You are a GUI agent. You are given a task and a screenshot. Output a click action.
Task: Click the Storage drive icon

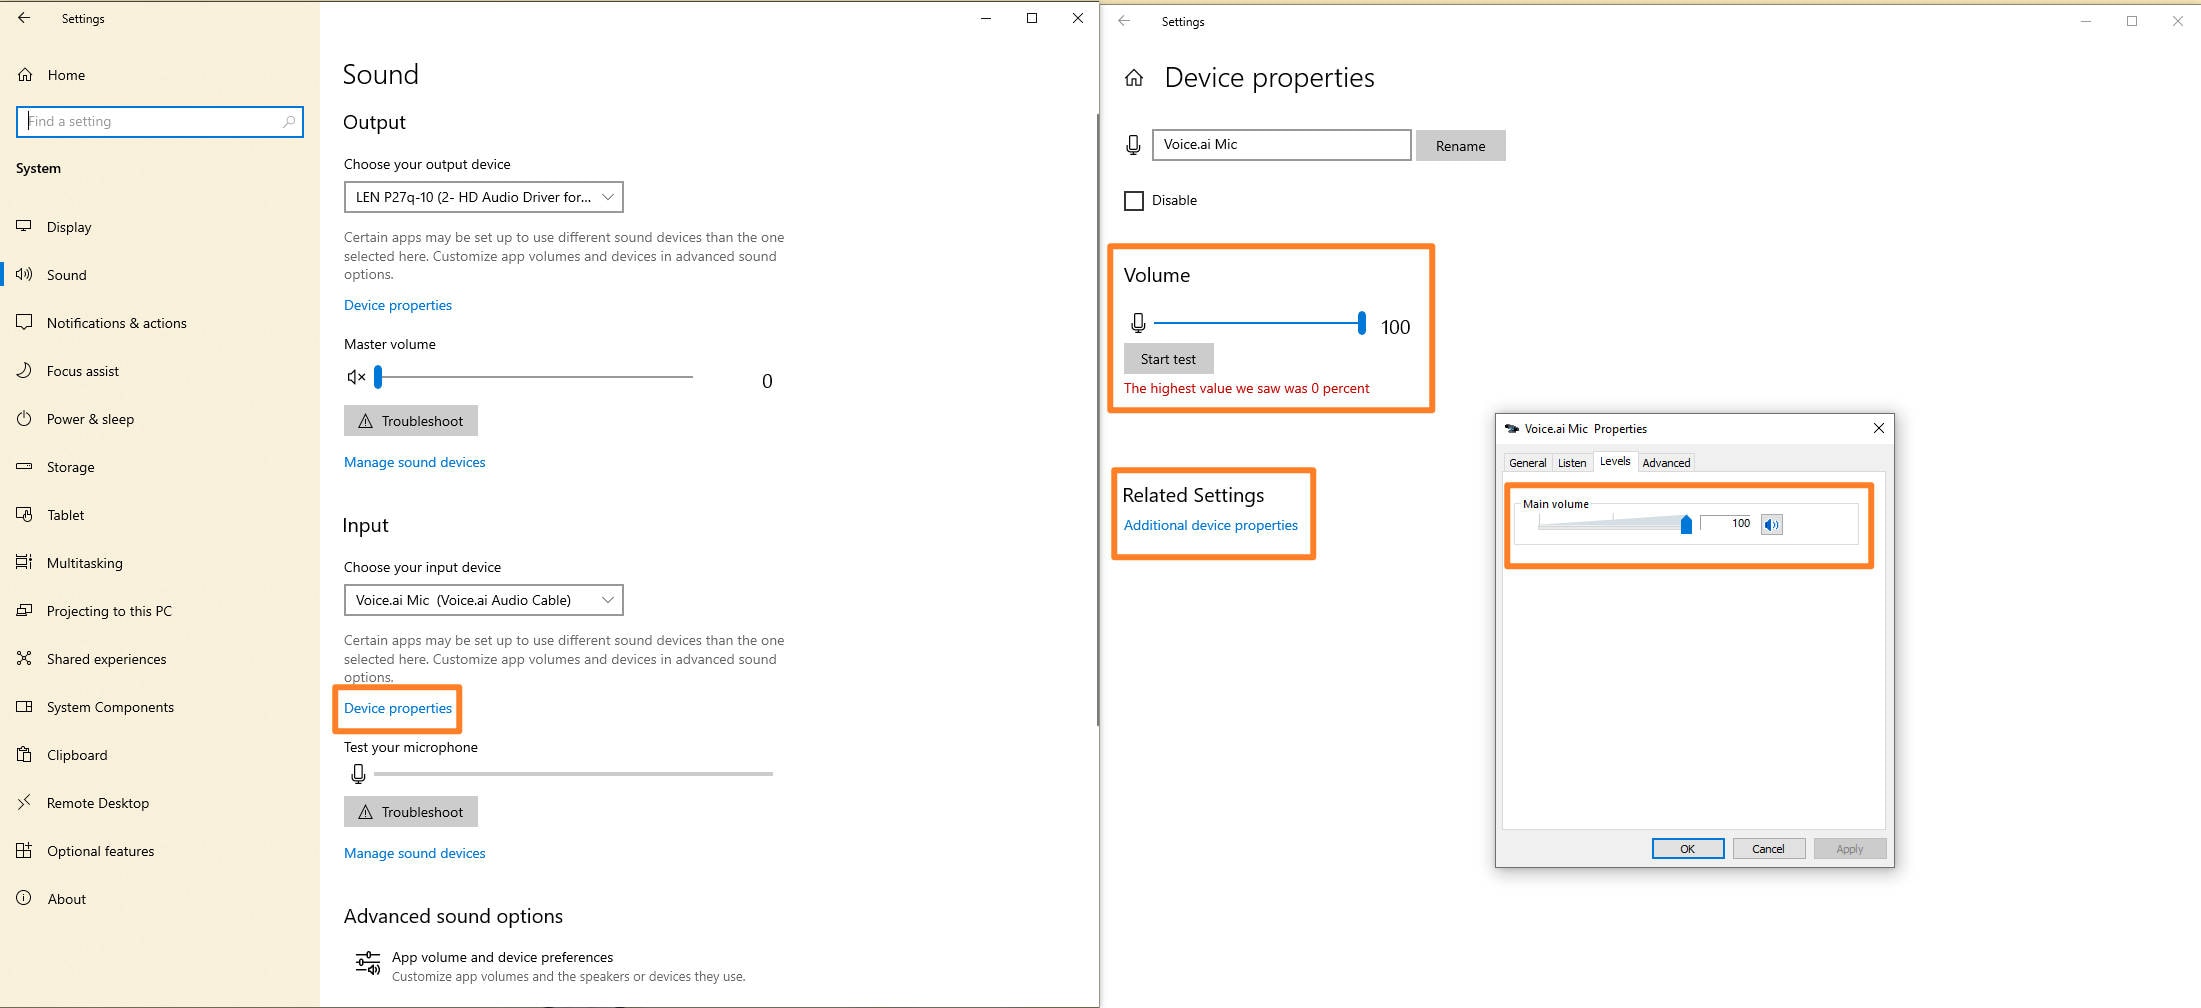(x=25, y=467)
